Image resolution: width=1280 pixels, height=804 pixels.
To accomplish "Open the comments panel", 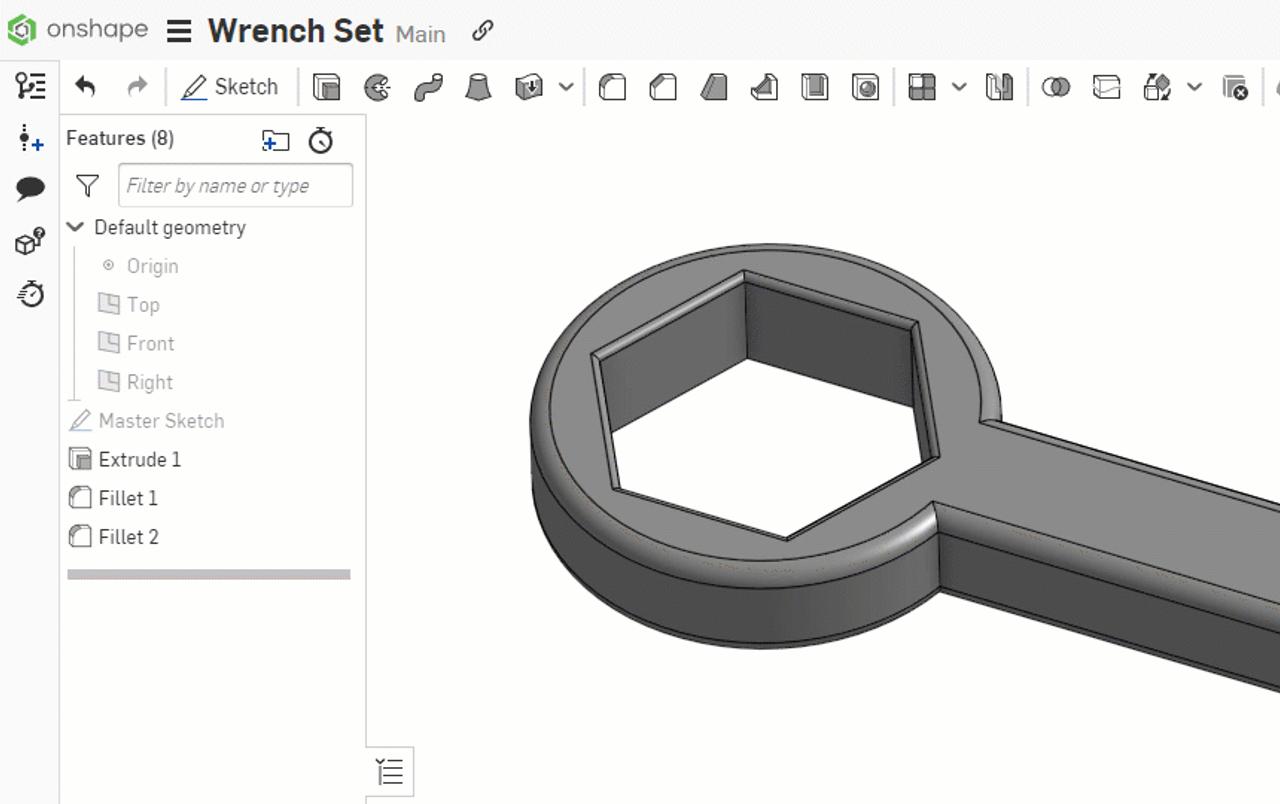I will [x=31, y=188].
